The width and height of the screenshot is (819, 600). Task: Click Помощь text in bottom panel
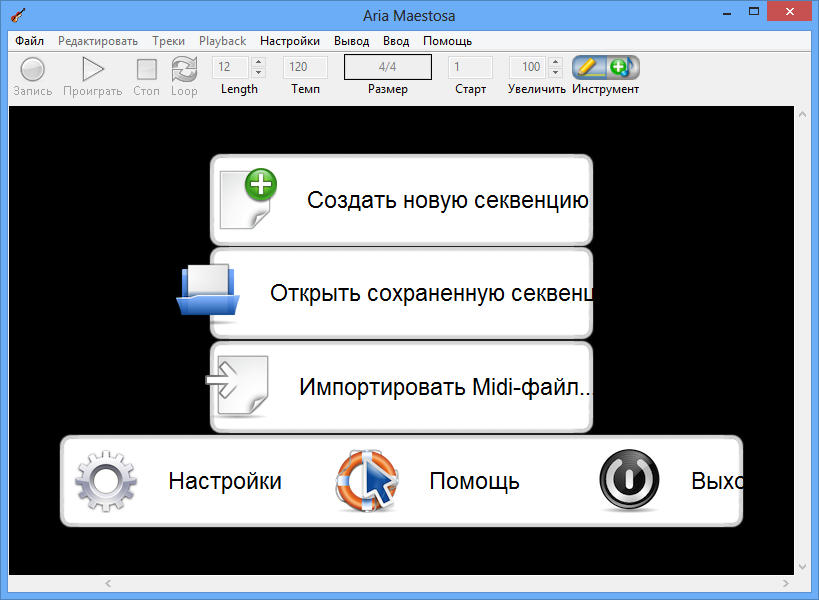coord(474,481)
